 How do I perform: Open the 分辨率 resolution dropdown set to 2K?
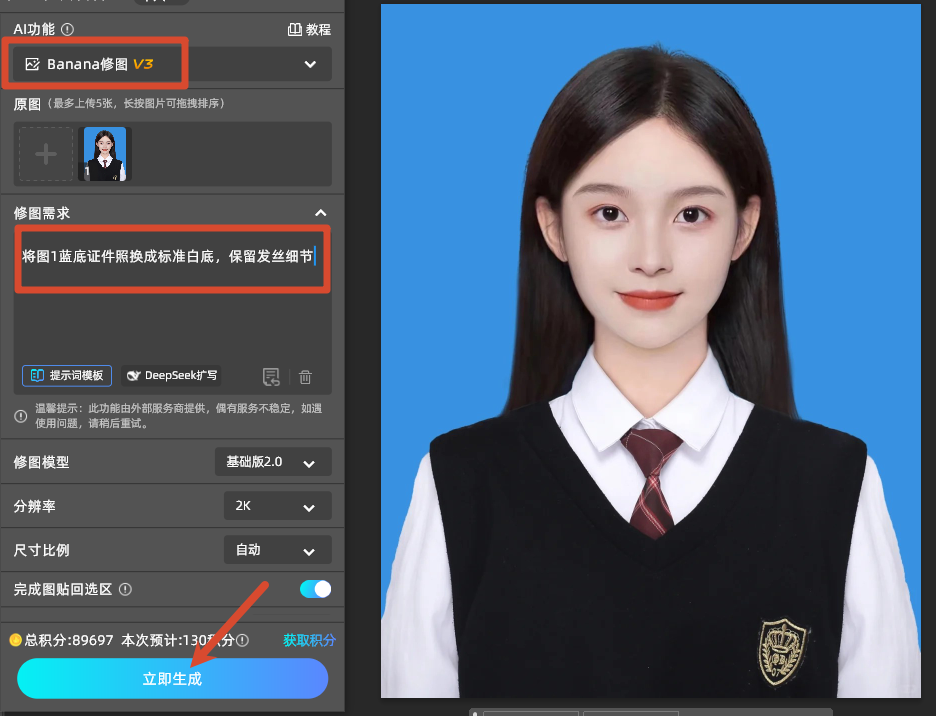(277, 506)
